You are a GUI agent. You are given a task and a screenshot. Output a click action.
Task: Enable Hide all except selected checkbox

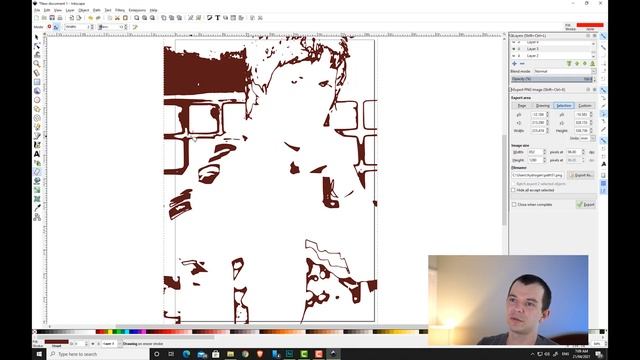click(x=513, y=190)
